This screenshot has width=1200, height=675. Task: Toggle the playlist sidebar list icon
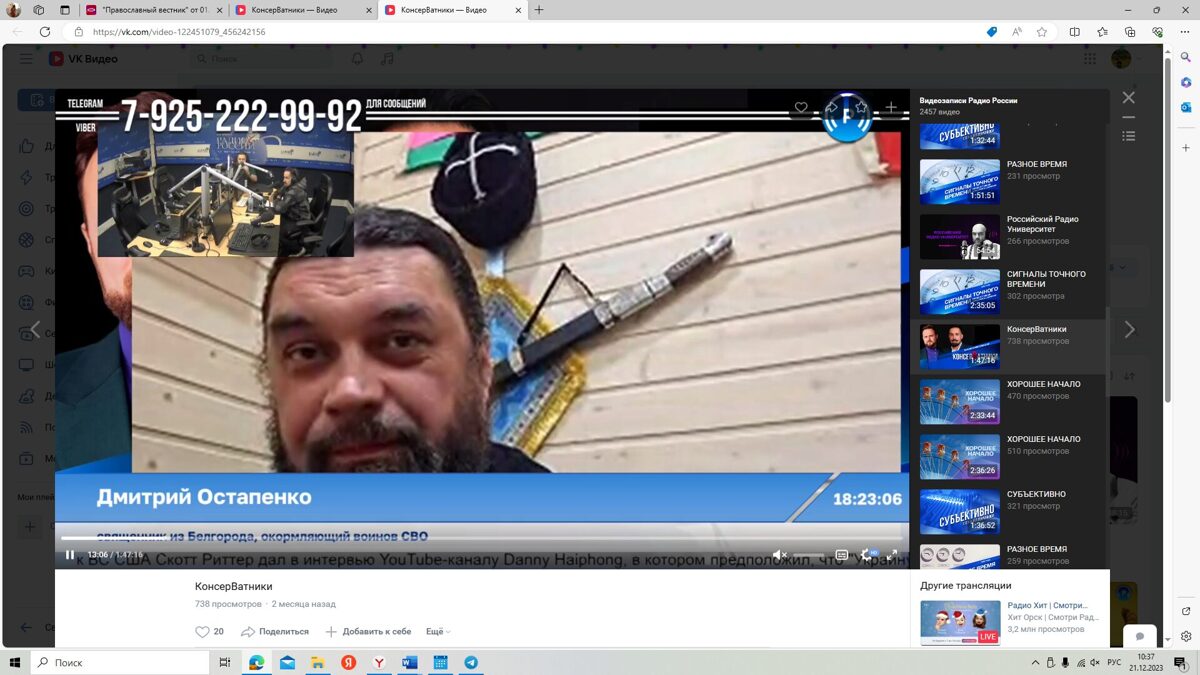[x=1129, y=136]
